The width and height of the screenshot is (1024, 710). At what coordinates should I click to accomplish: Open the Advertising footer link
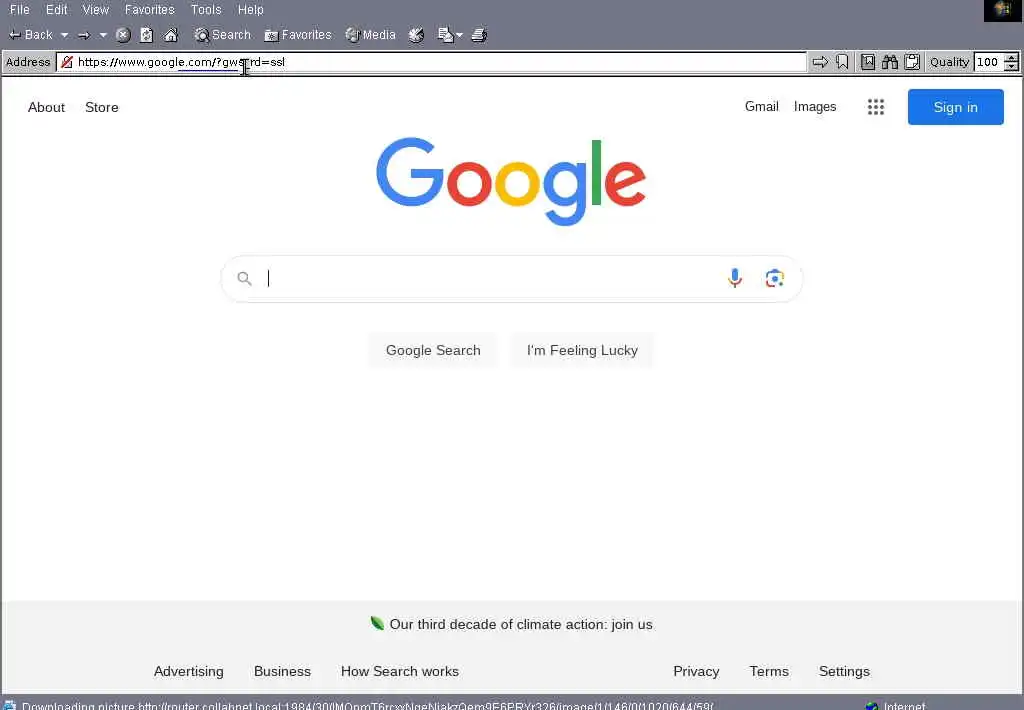click(189, 671)
